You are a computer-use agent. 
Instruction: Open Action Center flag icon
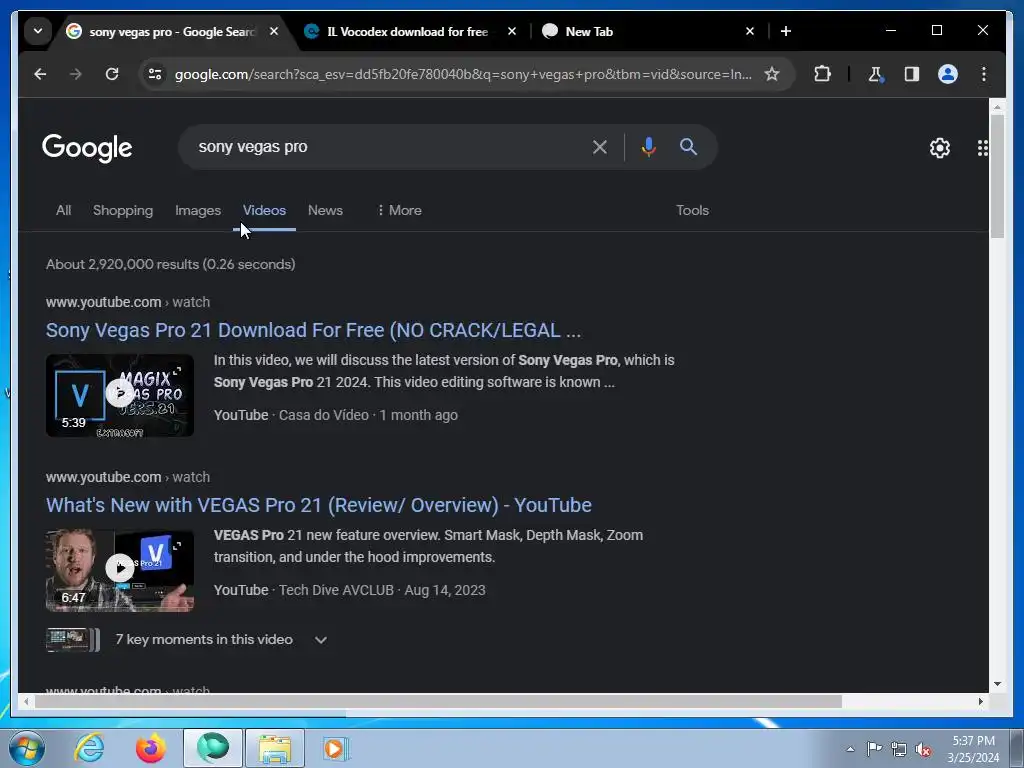tap(874, 748)
